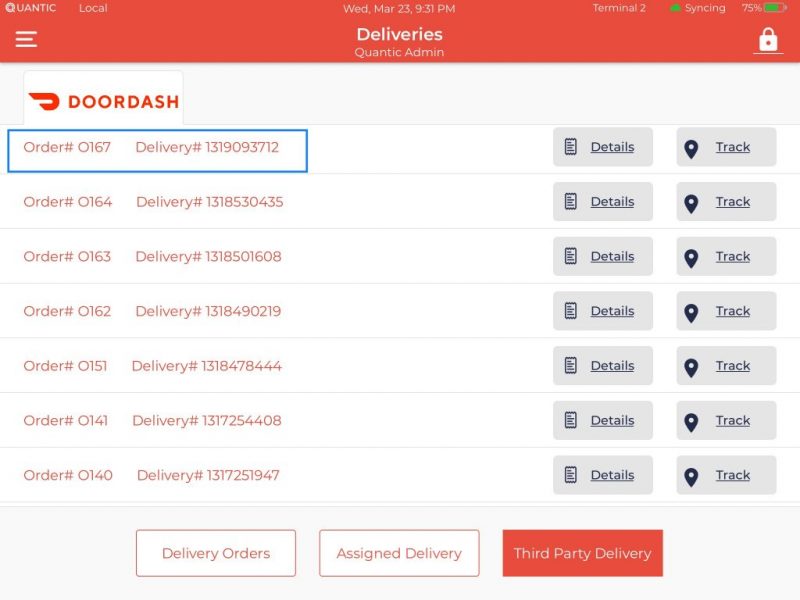Click the map pin icon for Order O151

[x=691, y=365]
